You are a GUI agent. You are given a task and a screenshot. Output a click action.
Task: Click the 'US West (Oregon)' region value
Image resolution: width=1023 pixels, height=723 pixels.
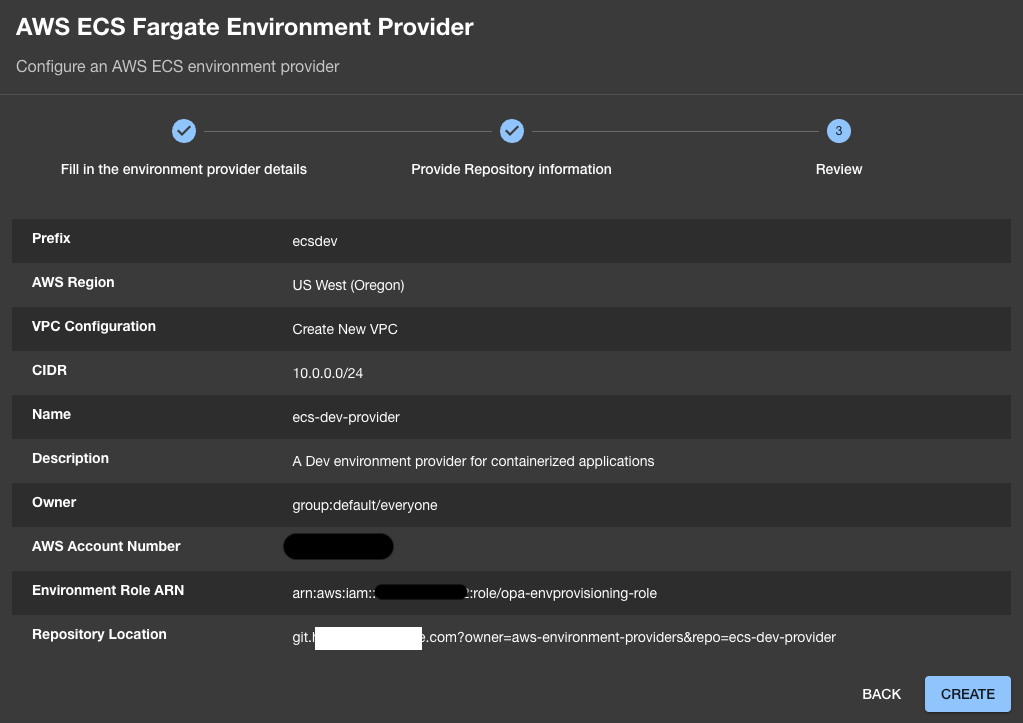(348, 285)
